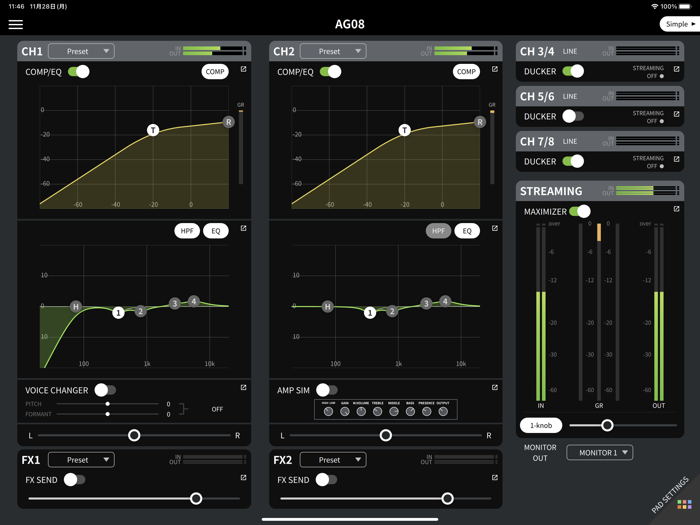Screen dimensions: 700x525
Task: Click the Wi-Fi status icon
Action: (x=654, y=6)
